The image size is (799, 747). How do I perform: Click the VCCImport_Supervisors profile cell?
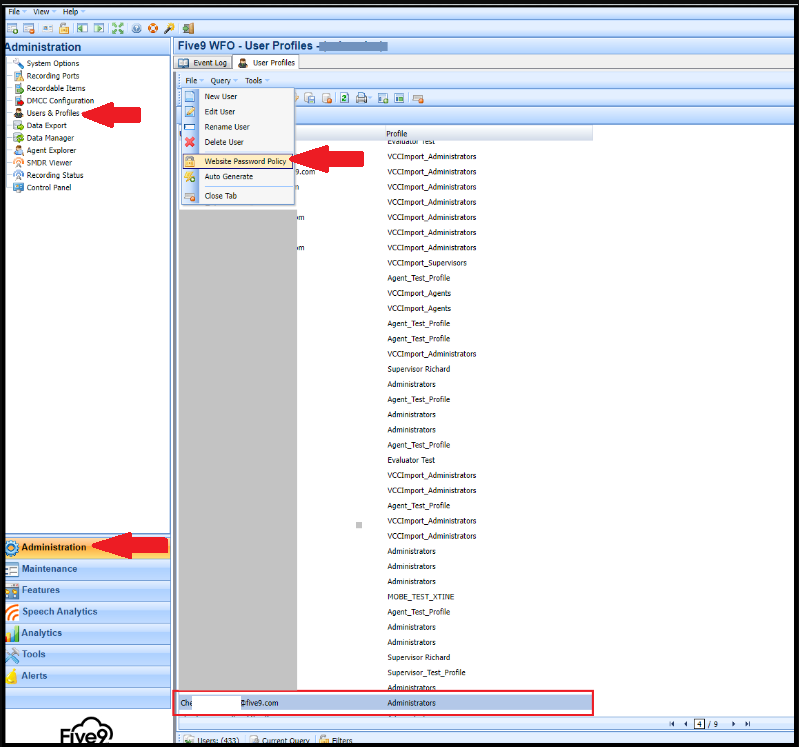click(x=427, y=263)
